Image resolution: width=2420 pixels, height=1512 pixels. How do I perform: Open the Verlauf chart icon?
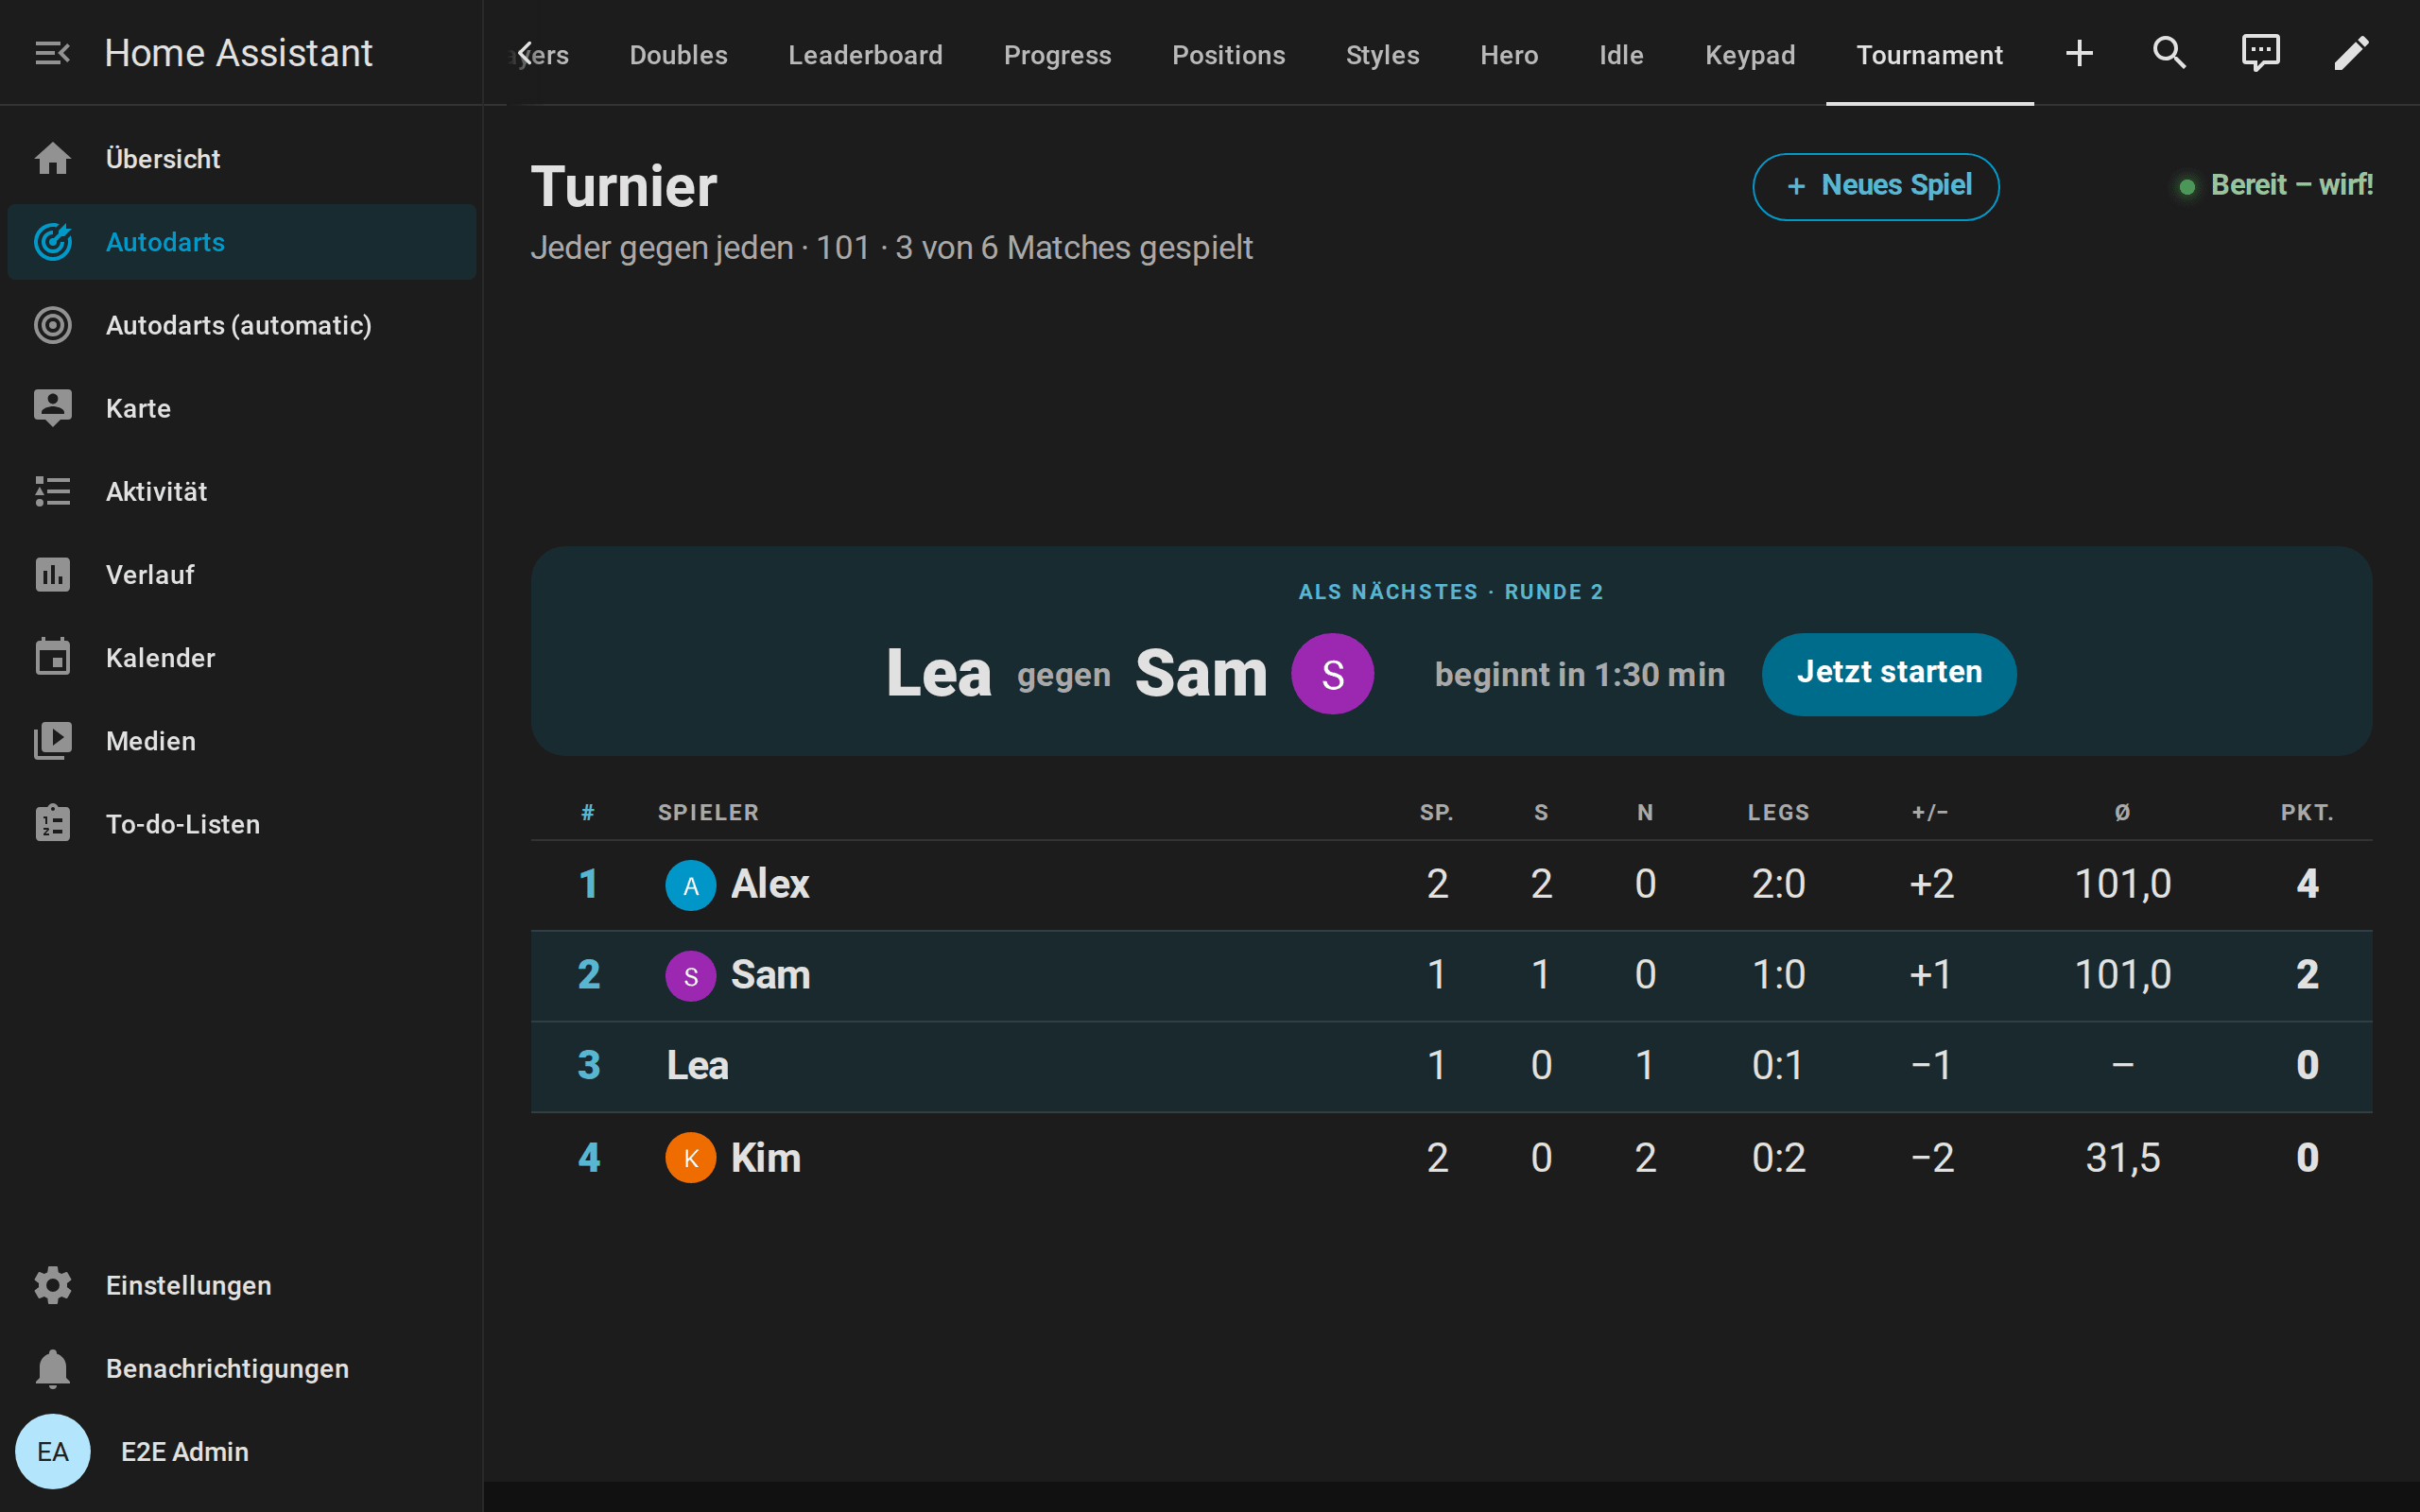tap(52, 574)
